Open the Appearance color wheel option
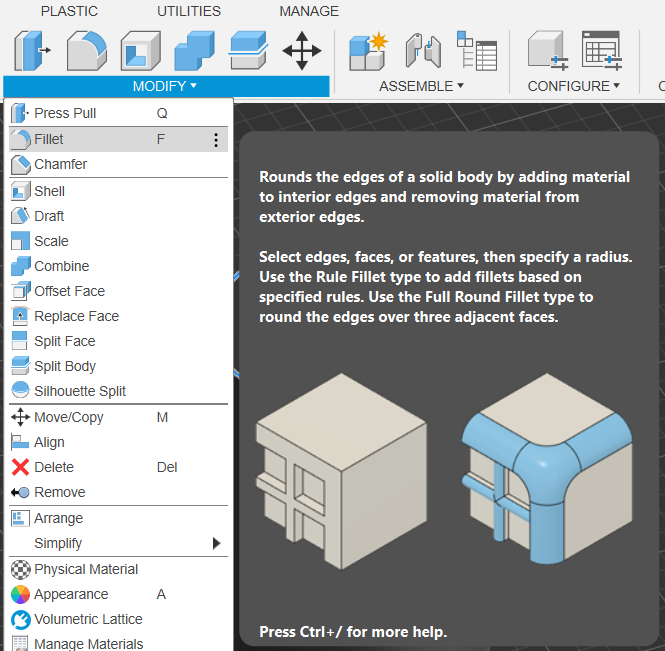This screenshot has width=665, height=651. point(71,594)
